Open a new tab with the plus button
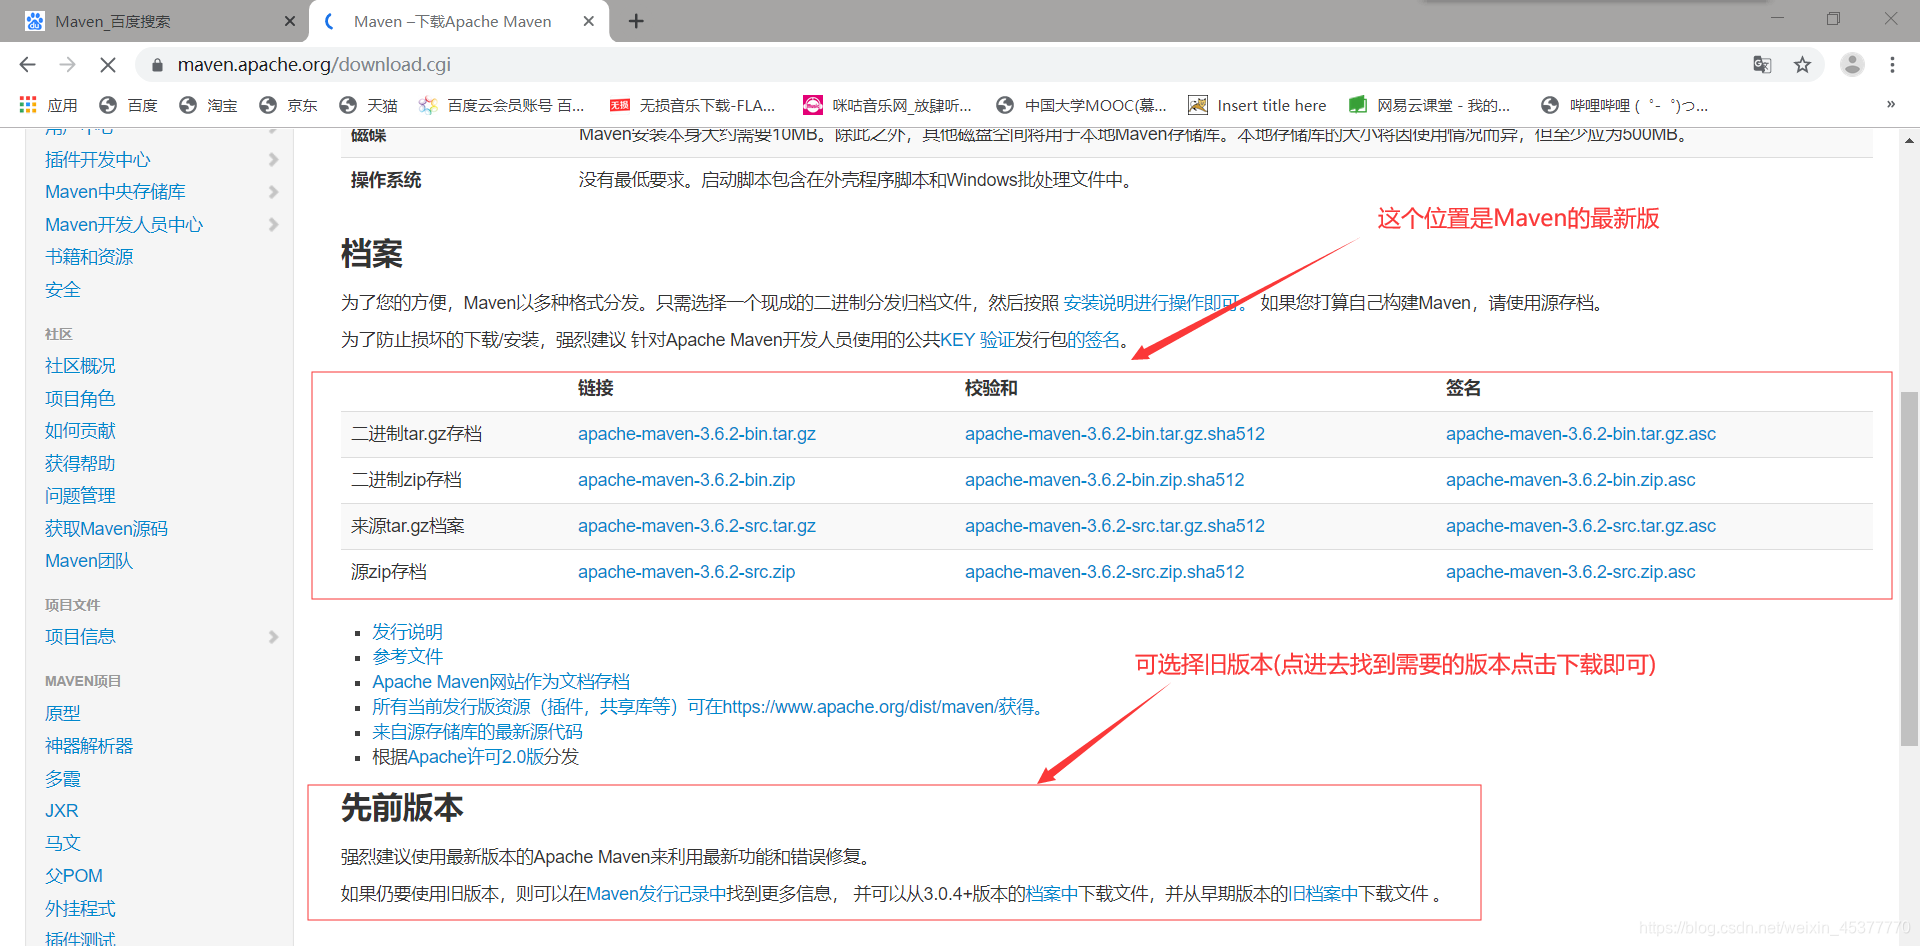Screen dimensions: 1920x946 point(636,21)
